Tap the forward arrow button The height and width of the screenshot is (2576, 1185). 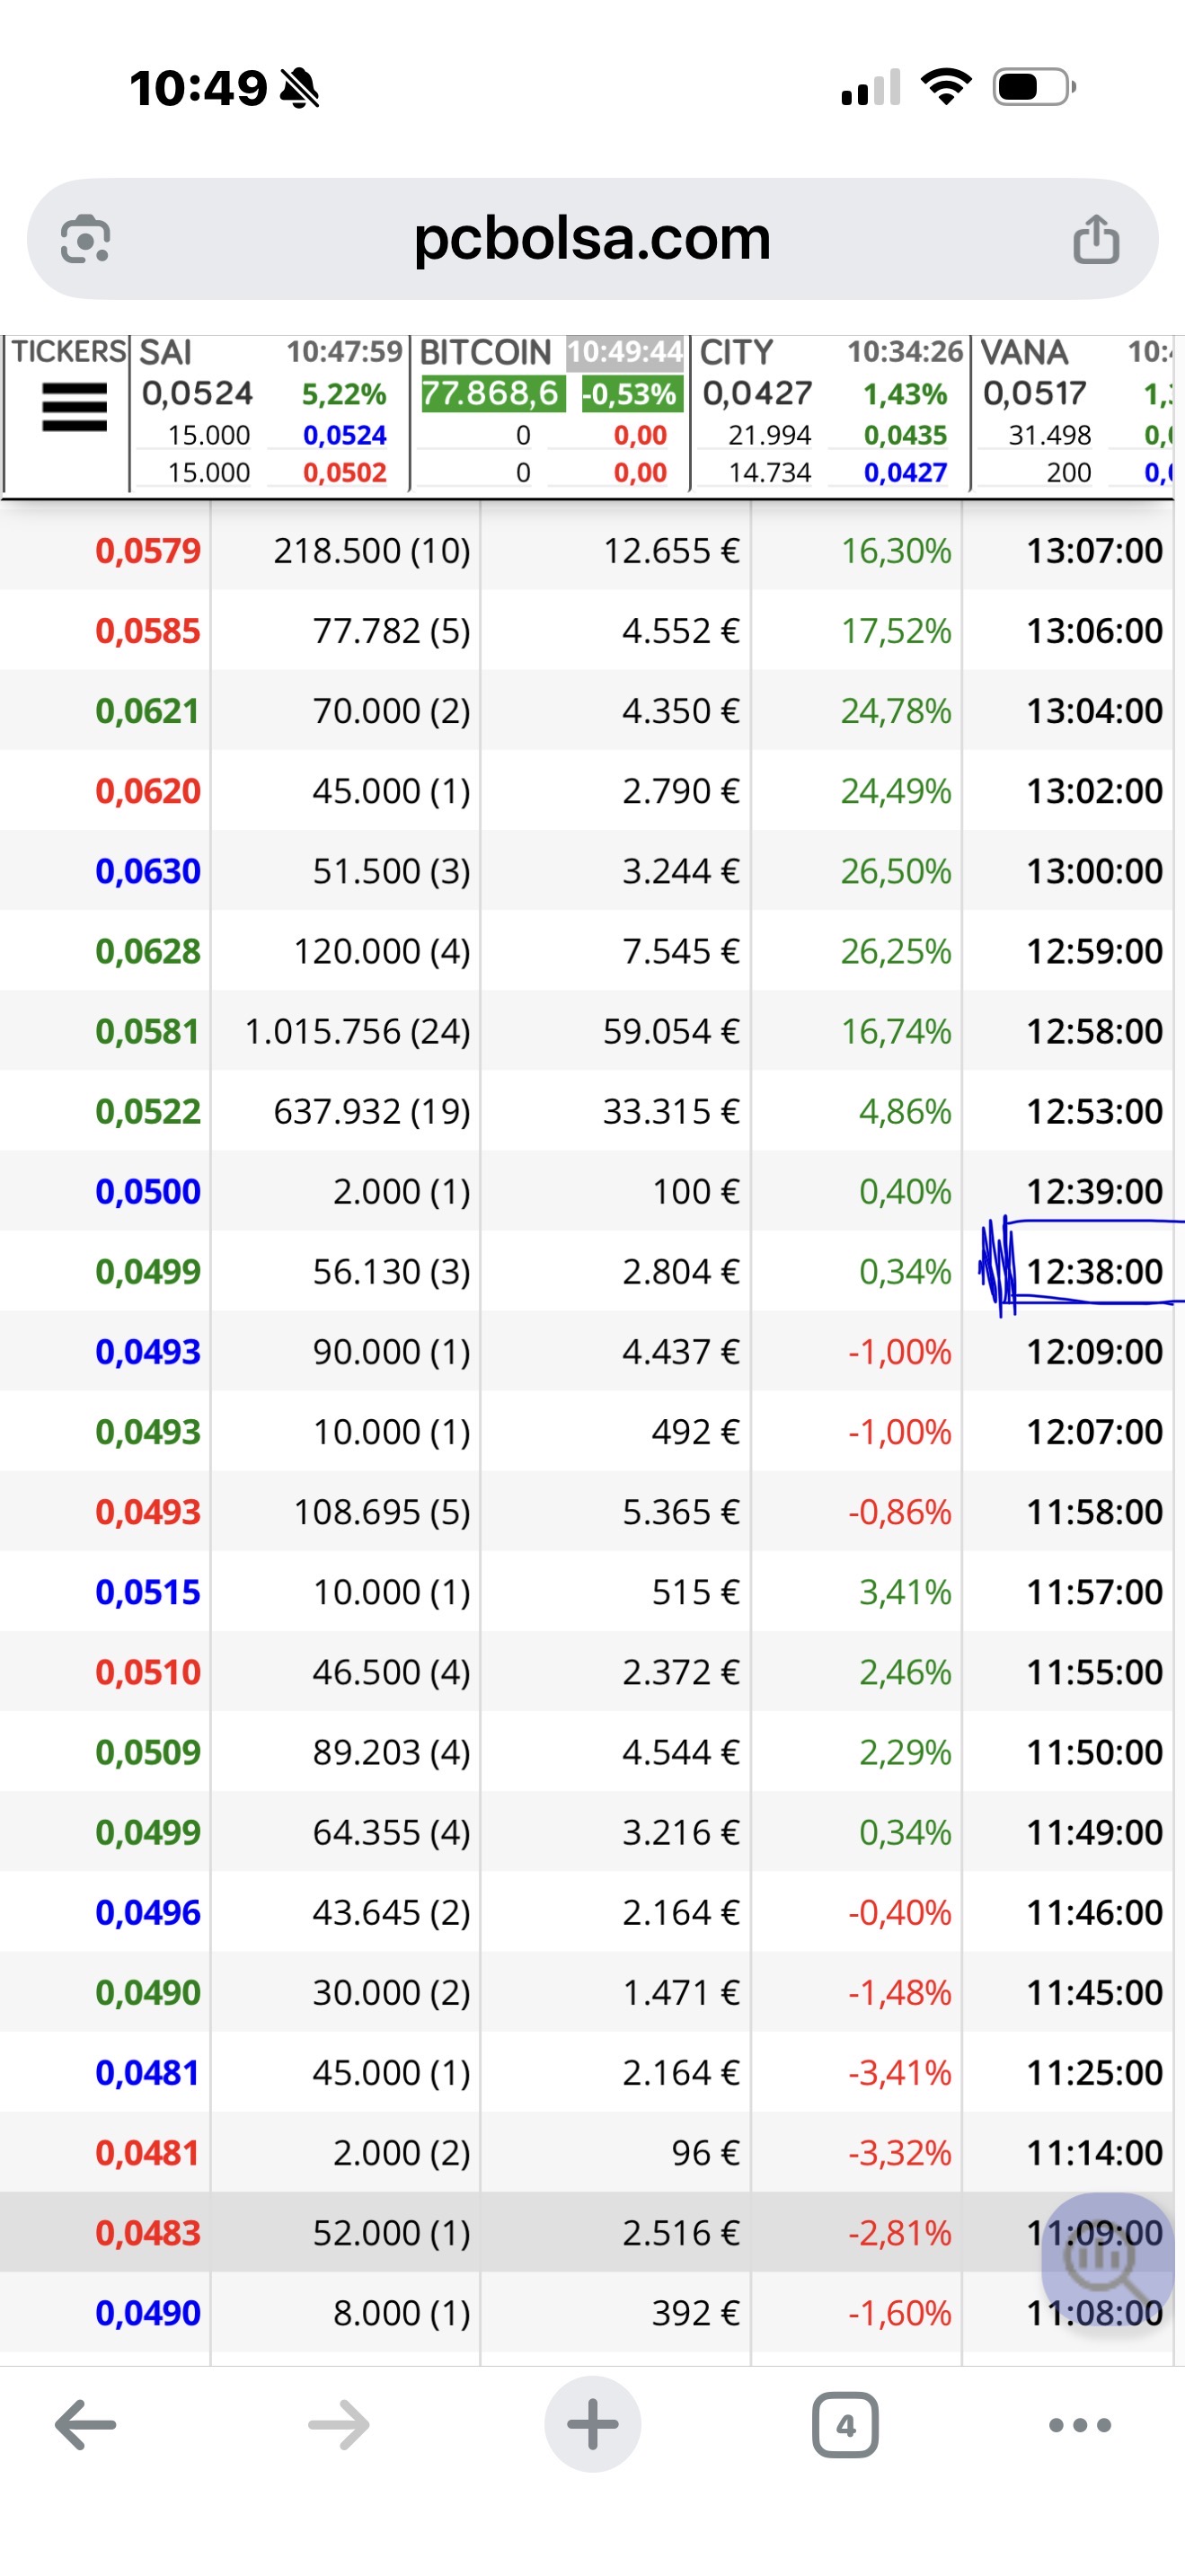[x=339, y=2425]
